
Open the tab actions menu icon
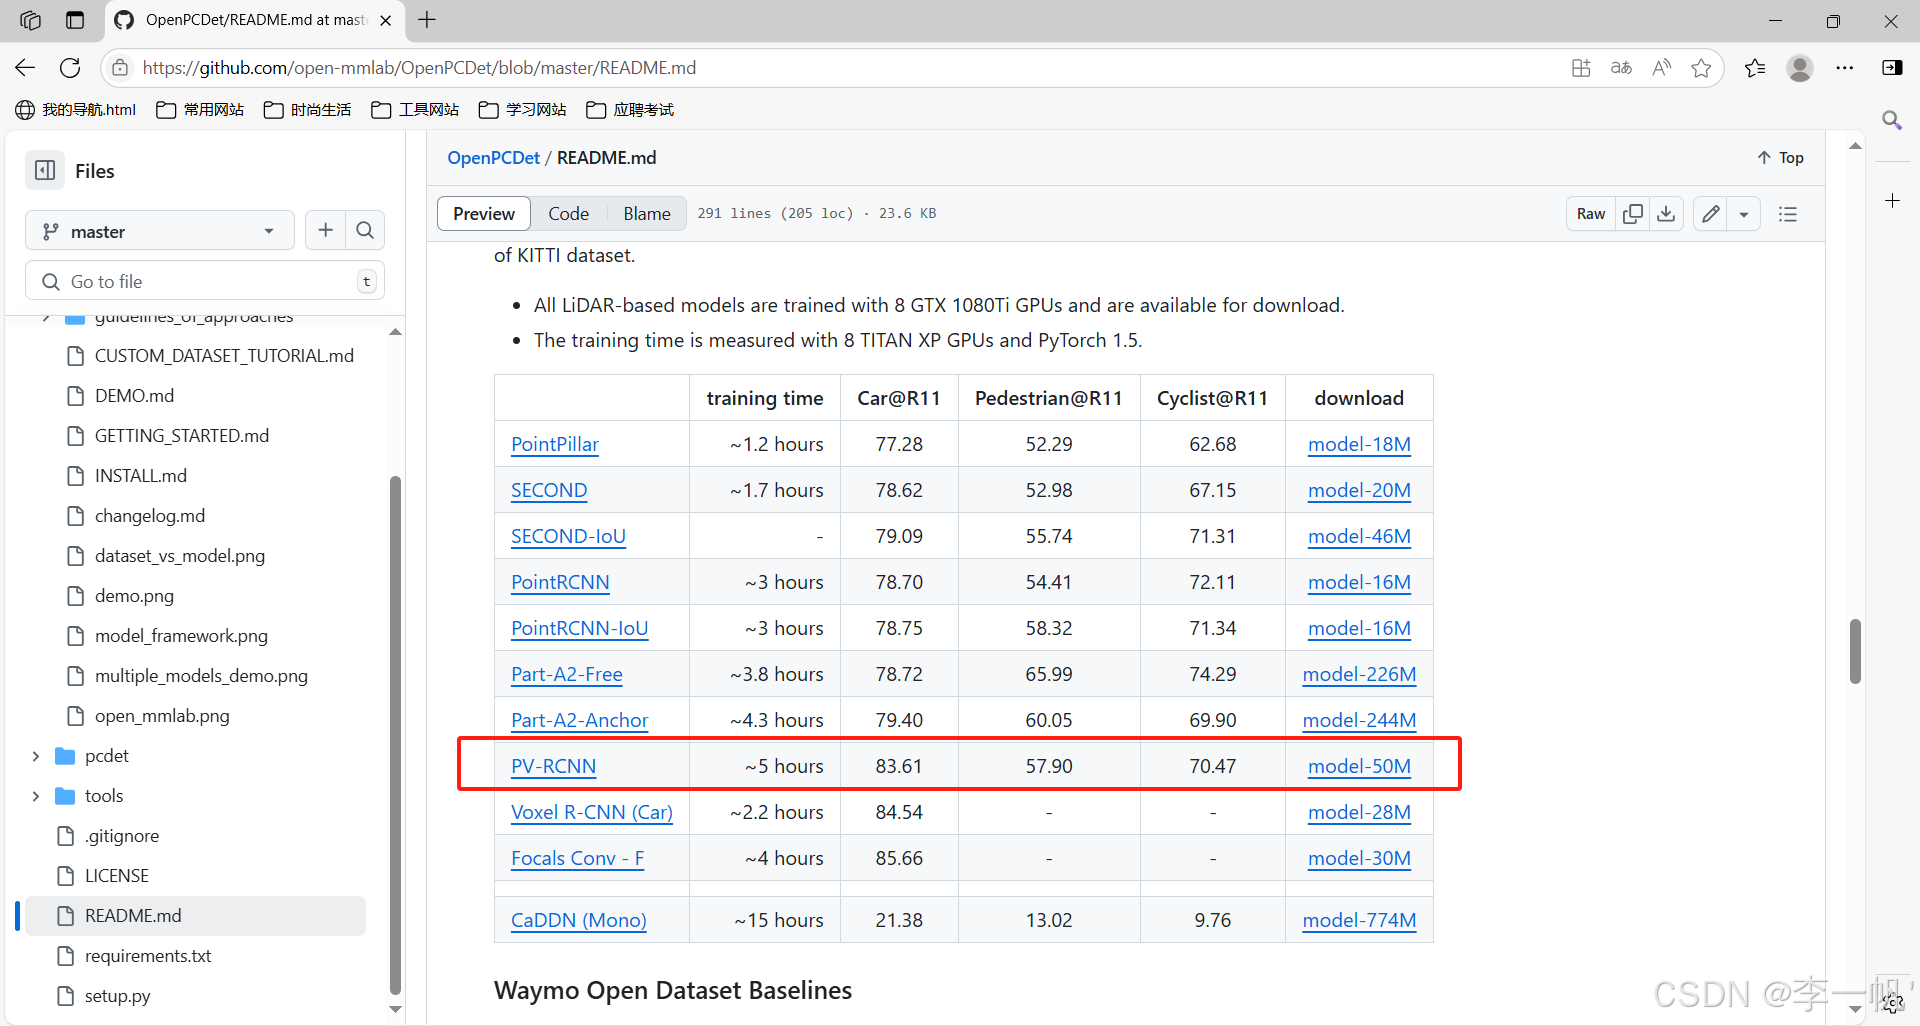[x=75, y=20]
